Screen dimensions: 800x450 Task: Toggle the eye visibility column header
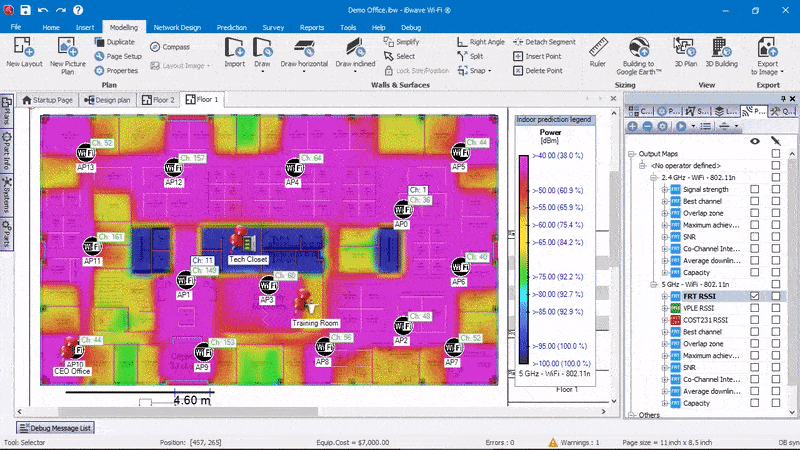click(x=755, y=141)
